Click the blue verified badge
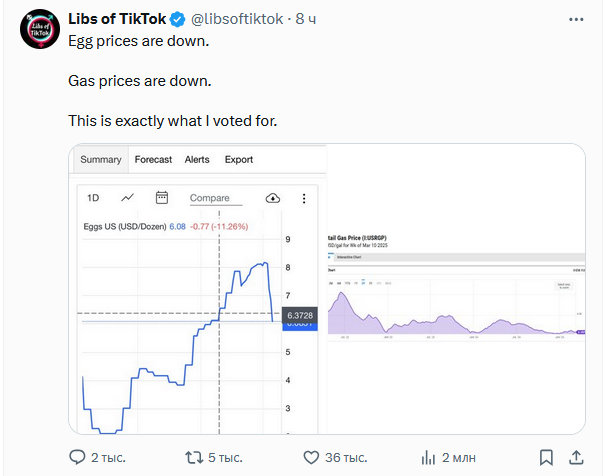The width and height of the screenshot is (611, 476). tap(177, 19)
